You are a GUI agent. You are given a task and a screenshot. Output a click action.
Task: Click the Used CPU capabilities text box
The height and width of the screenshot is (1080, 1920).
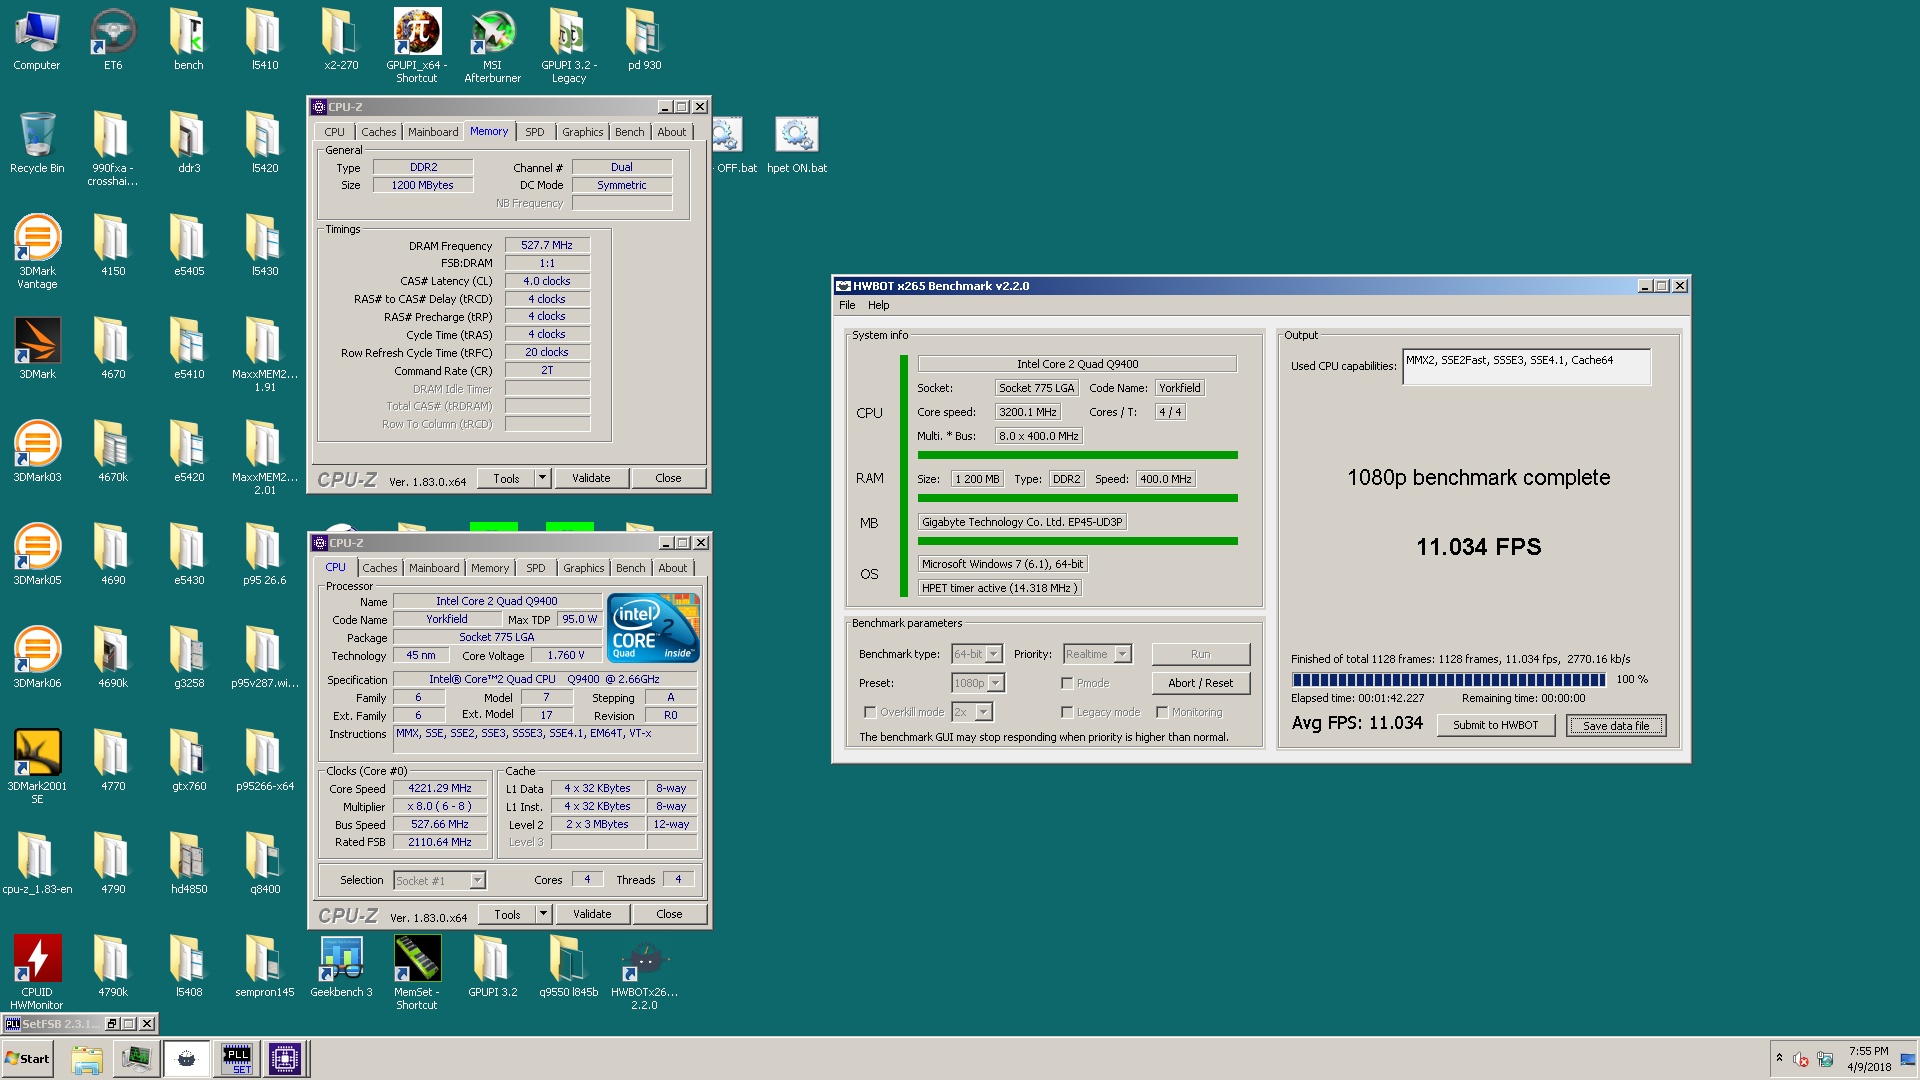coord(1526,367)
